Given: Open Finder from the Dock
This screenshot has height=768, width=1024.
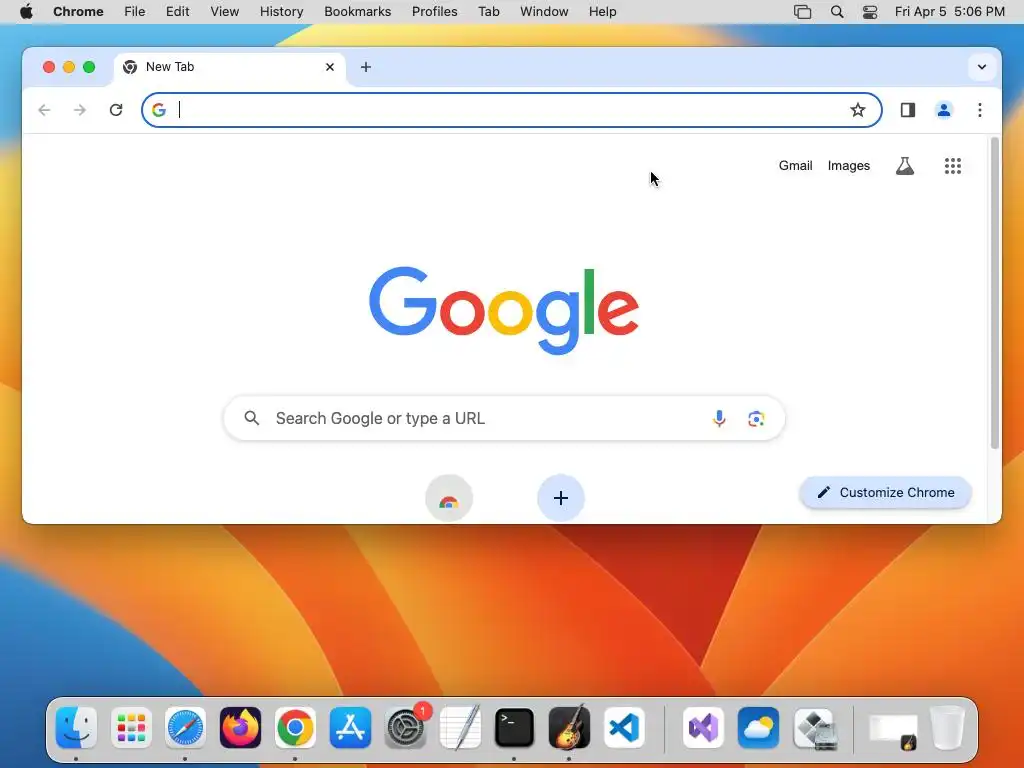Looking at the screenshot, I should pyautogui.click(x=76, y=728).
